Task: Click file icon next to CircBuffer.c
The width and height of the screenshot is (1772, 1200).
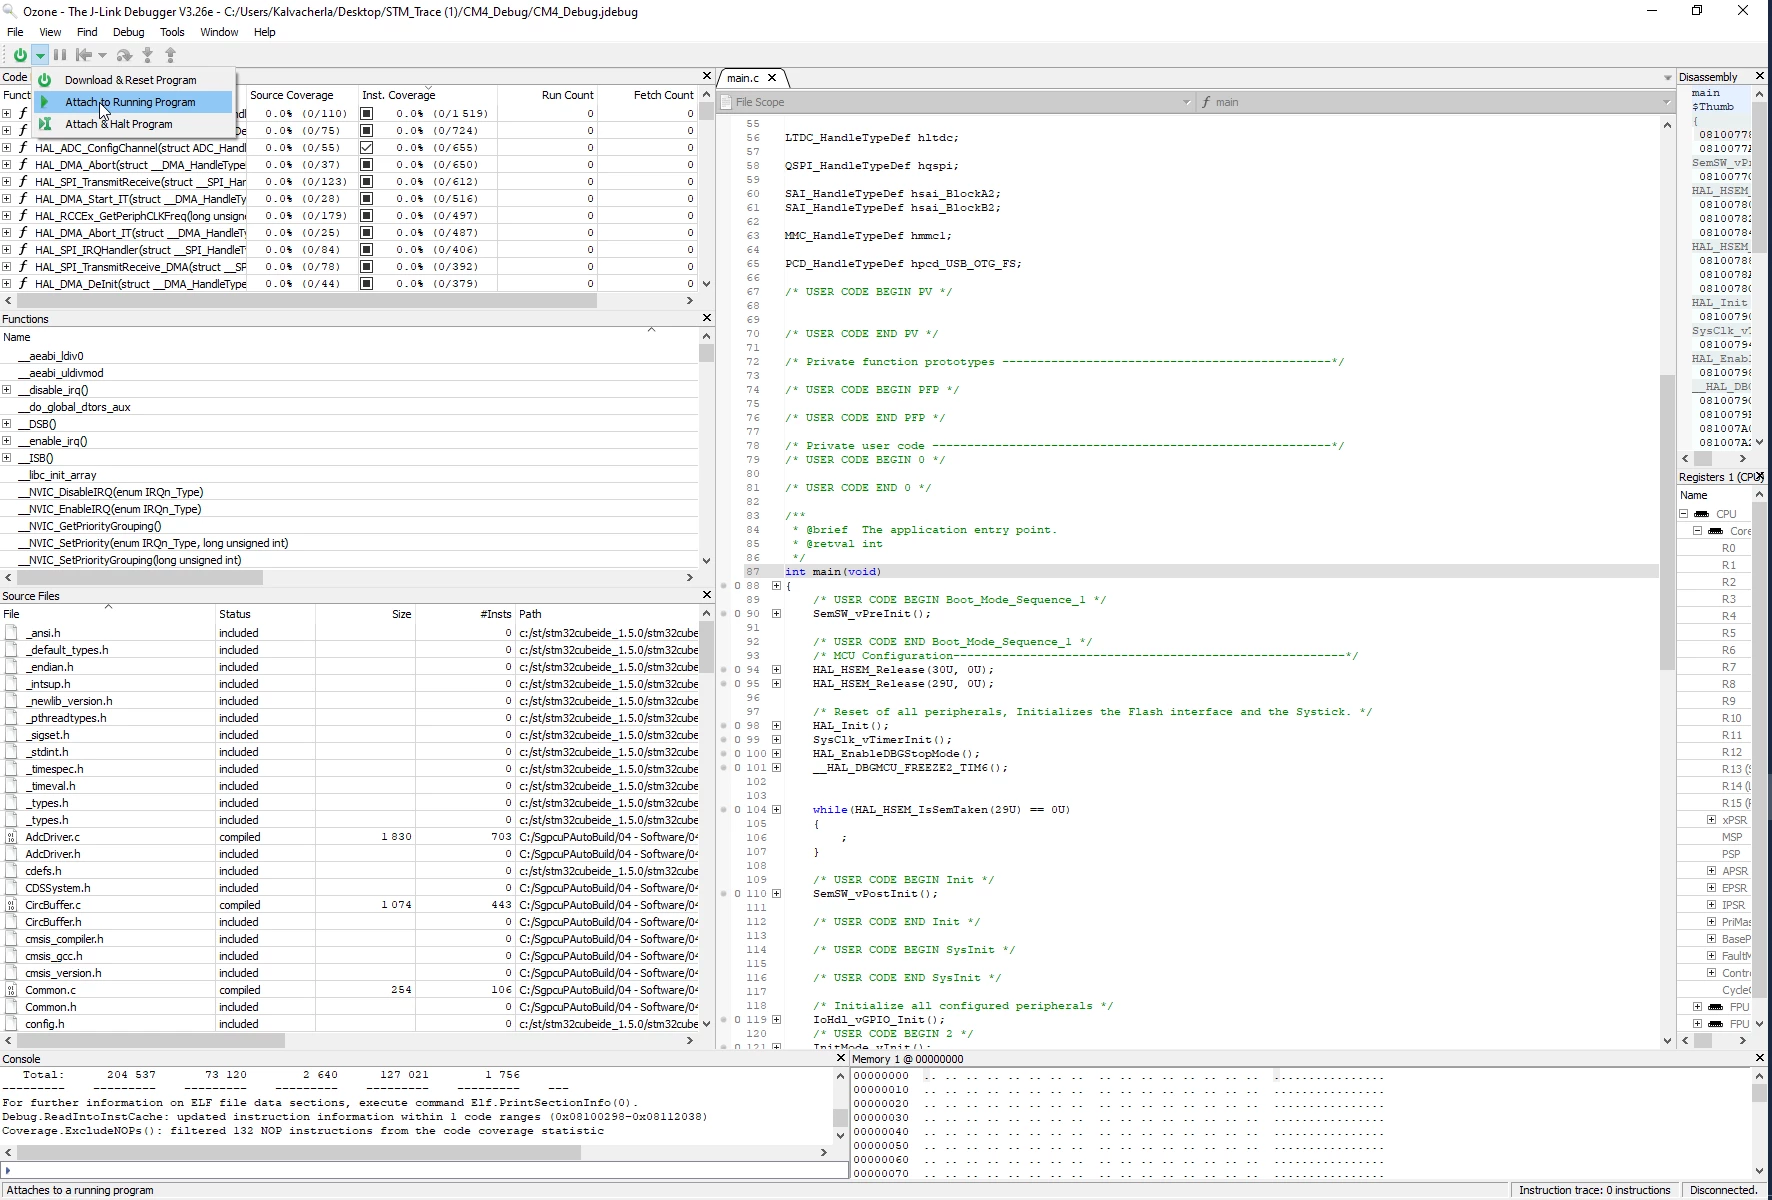Action: 11,905
